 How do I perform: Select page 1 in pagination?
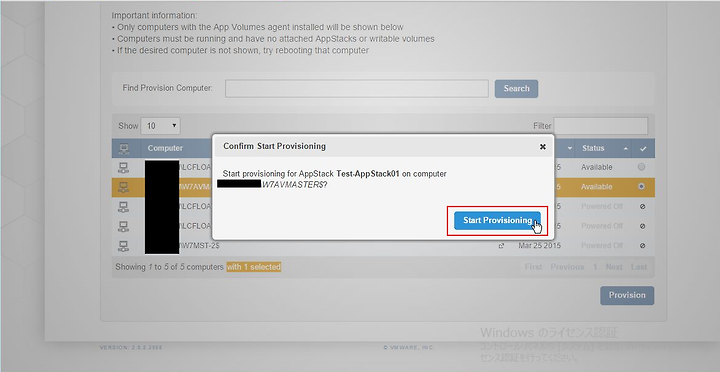[x=595, y=267]
